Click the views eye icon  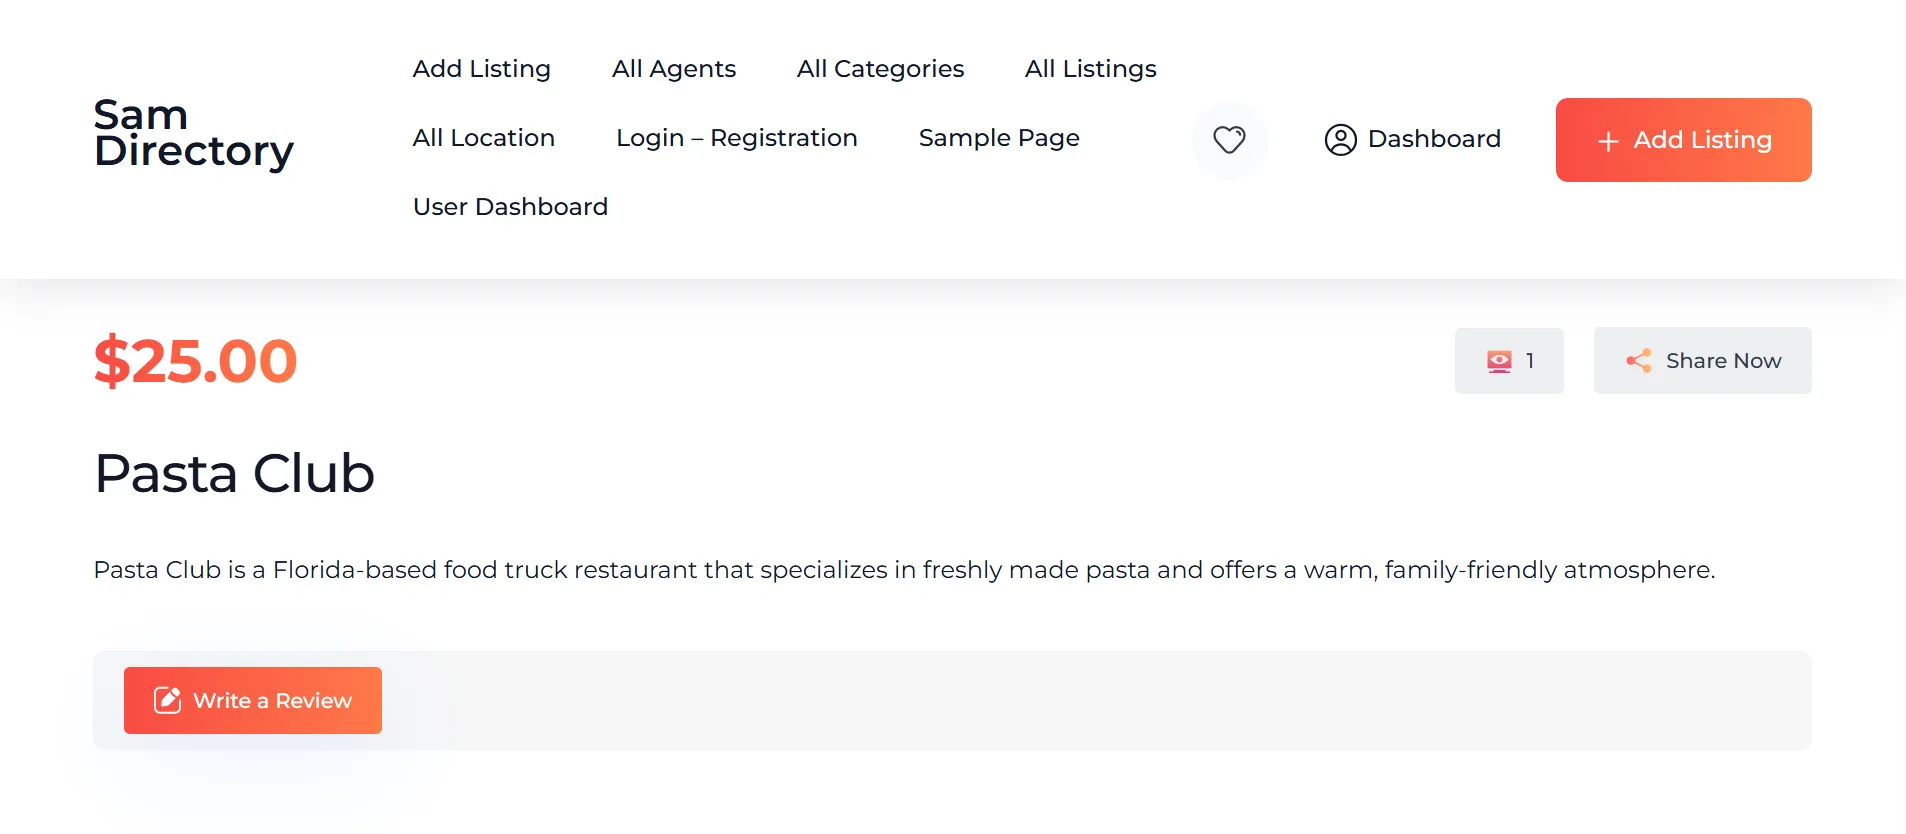click(x=1499, y=361)
